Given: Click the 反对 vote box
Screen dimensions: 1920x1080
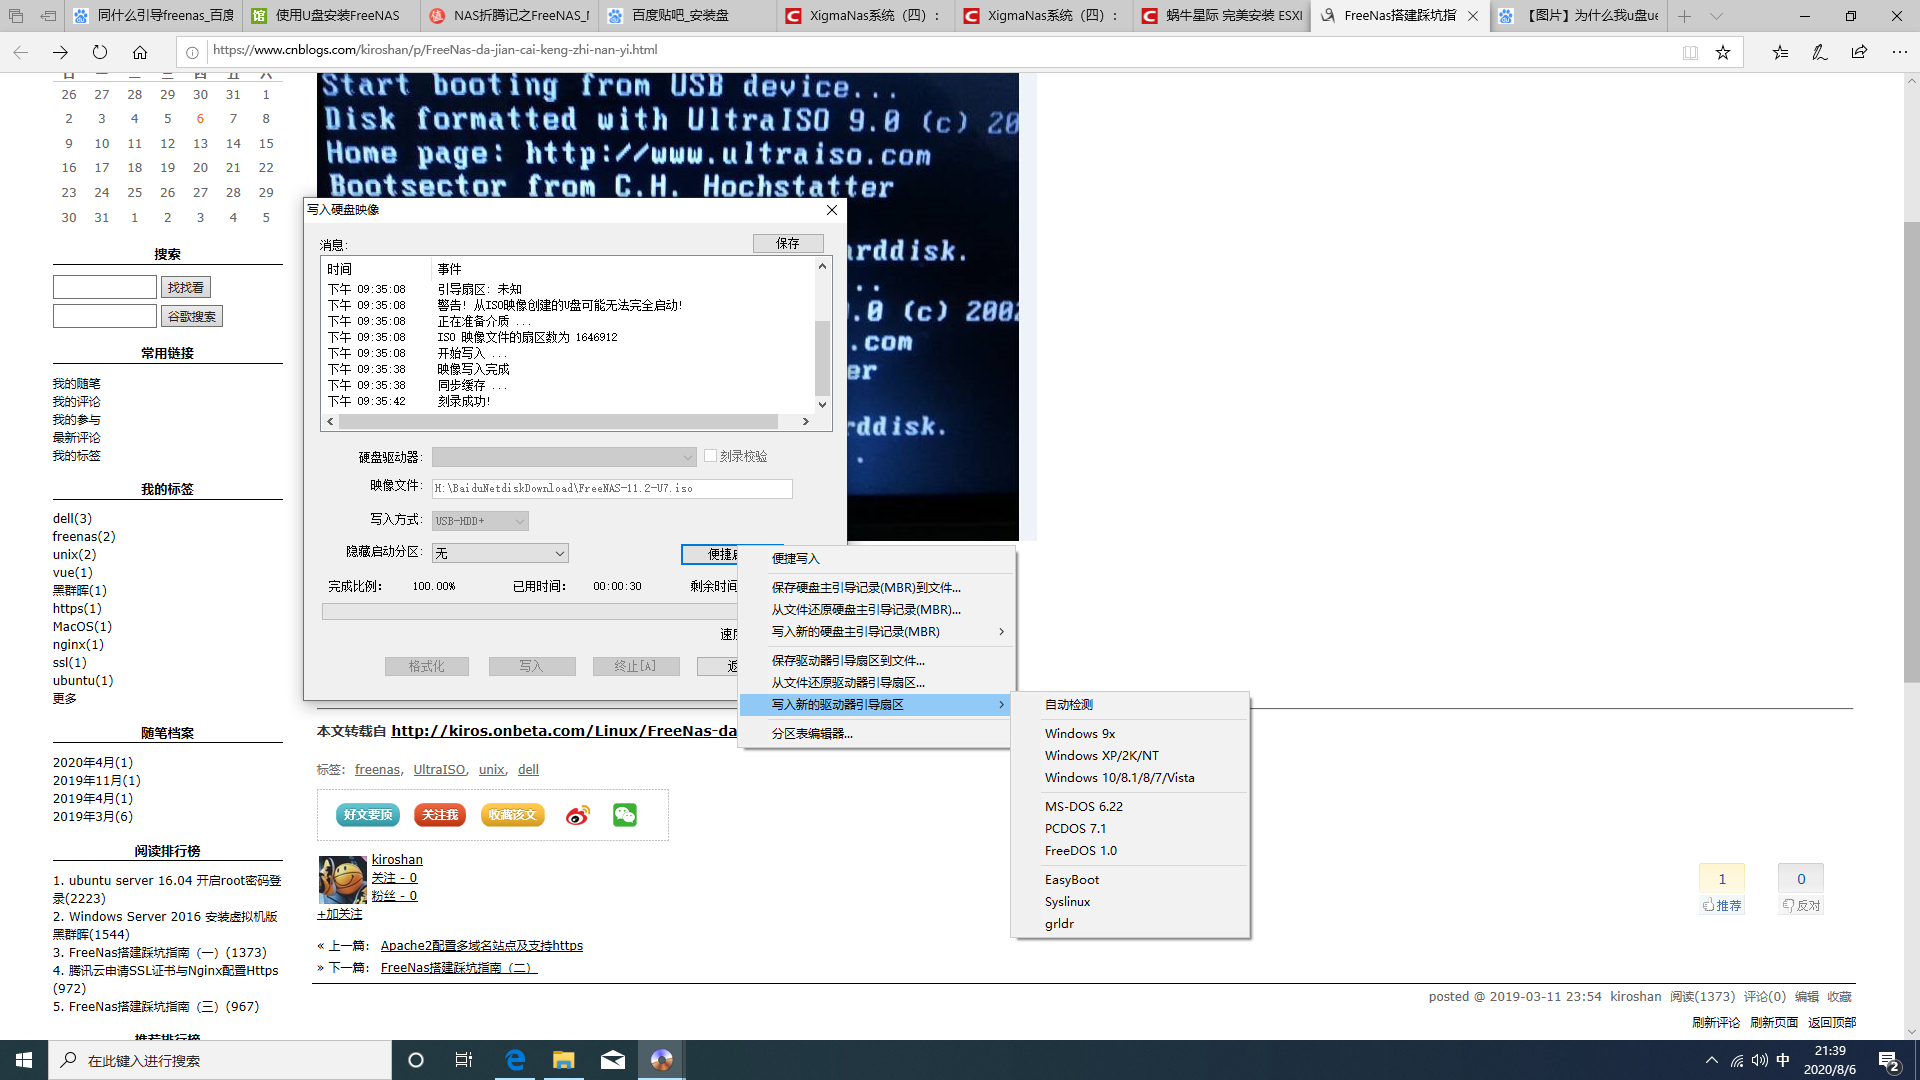Looking at the screenshot, I should pyautogui.click(x=1801, y=889).
